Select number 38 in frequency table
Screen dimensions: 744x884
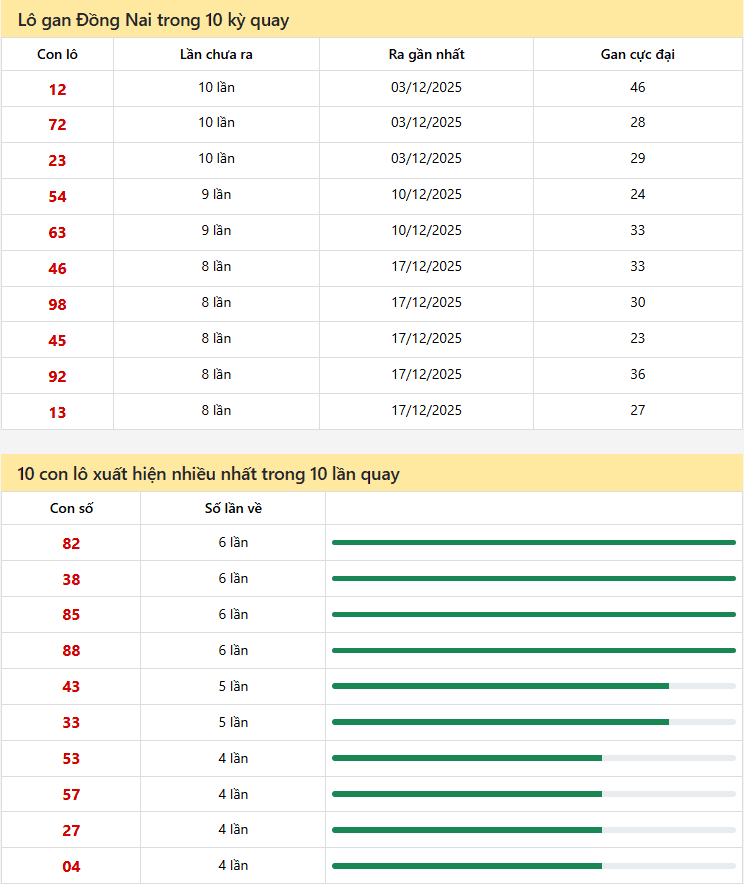tap(71, 579)
